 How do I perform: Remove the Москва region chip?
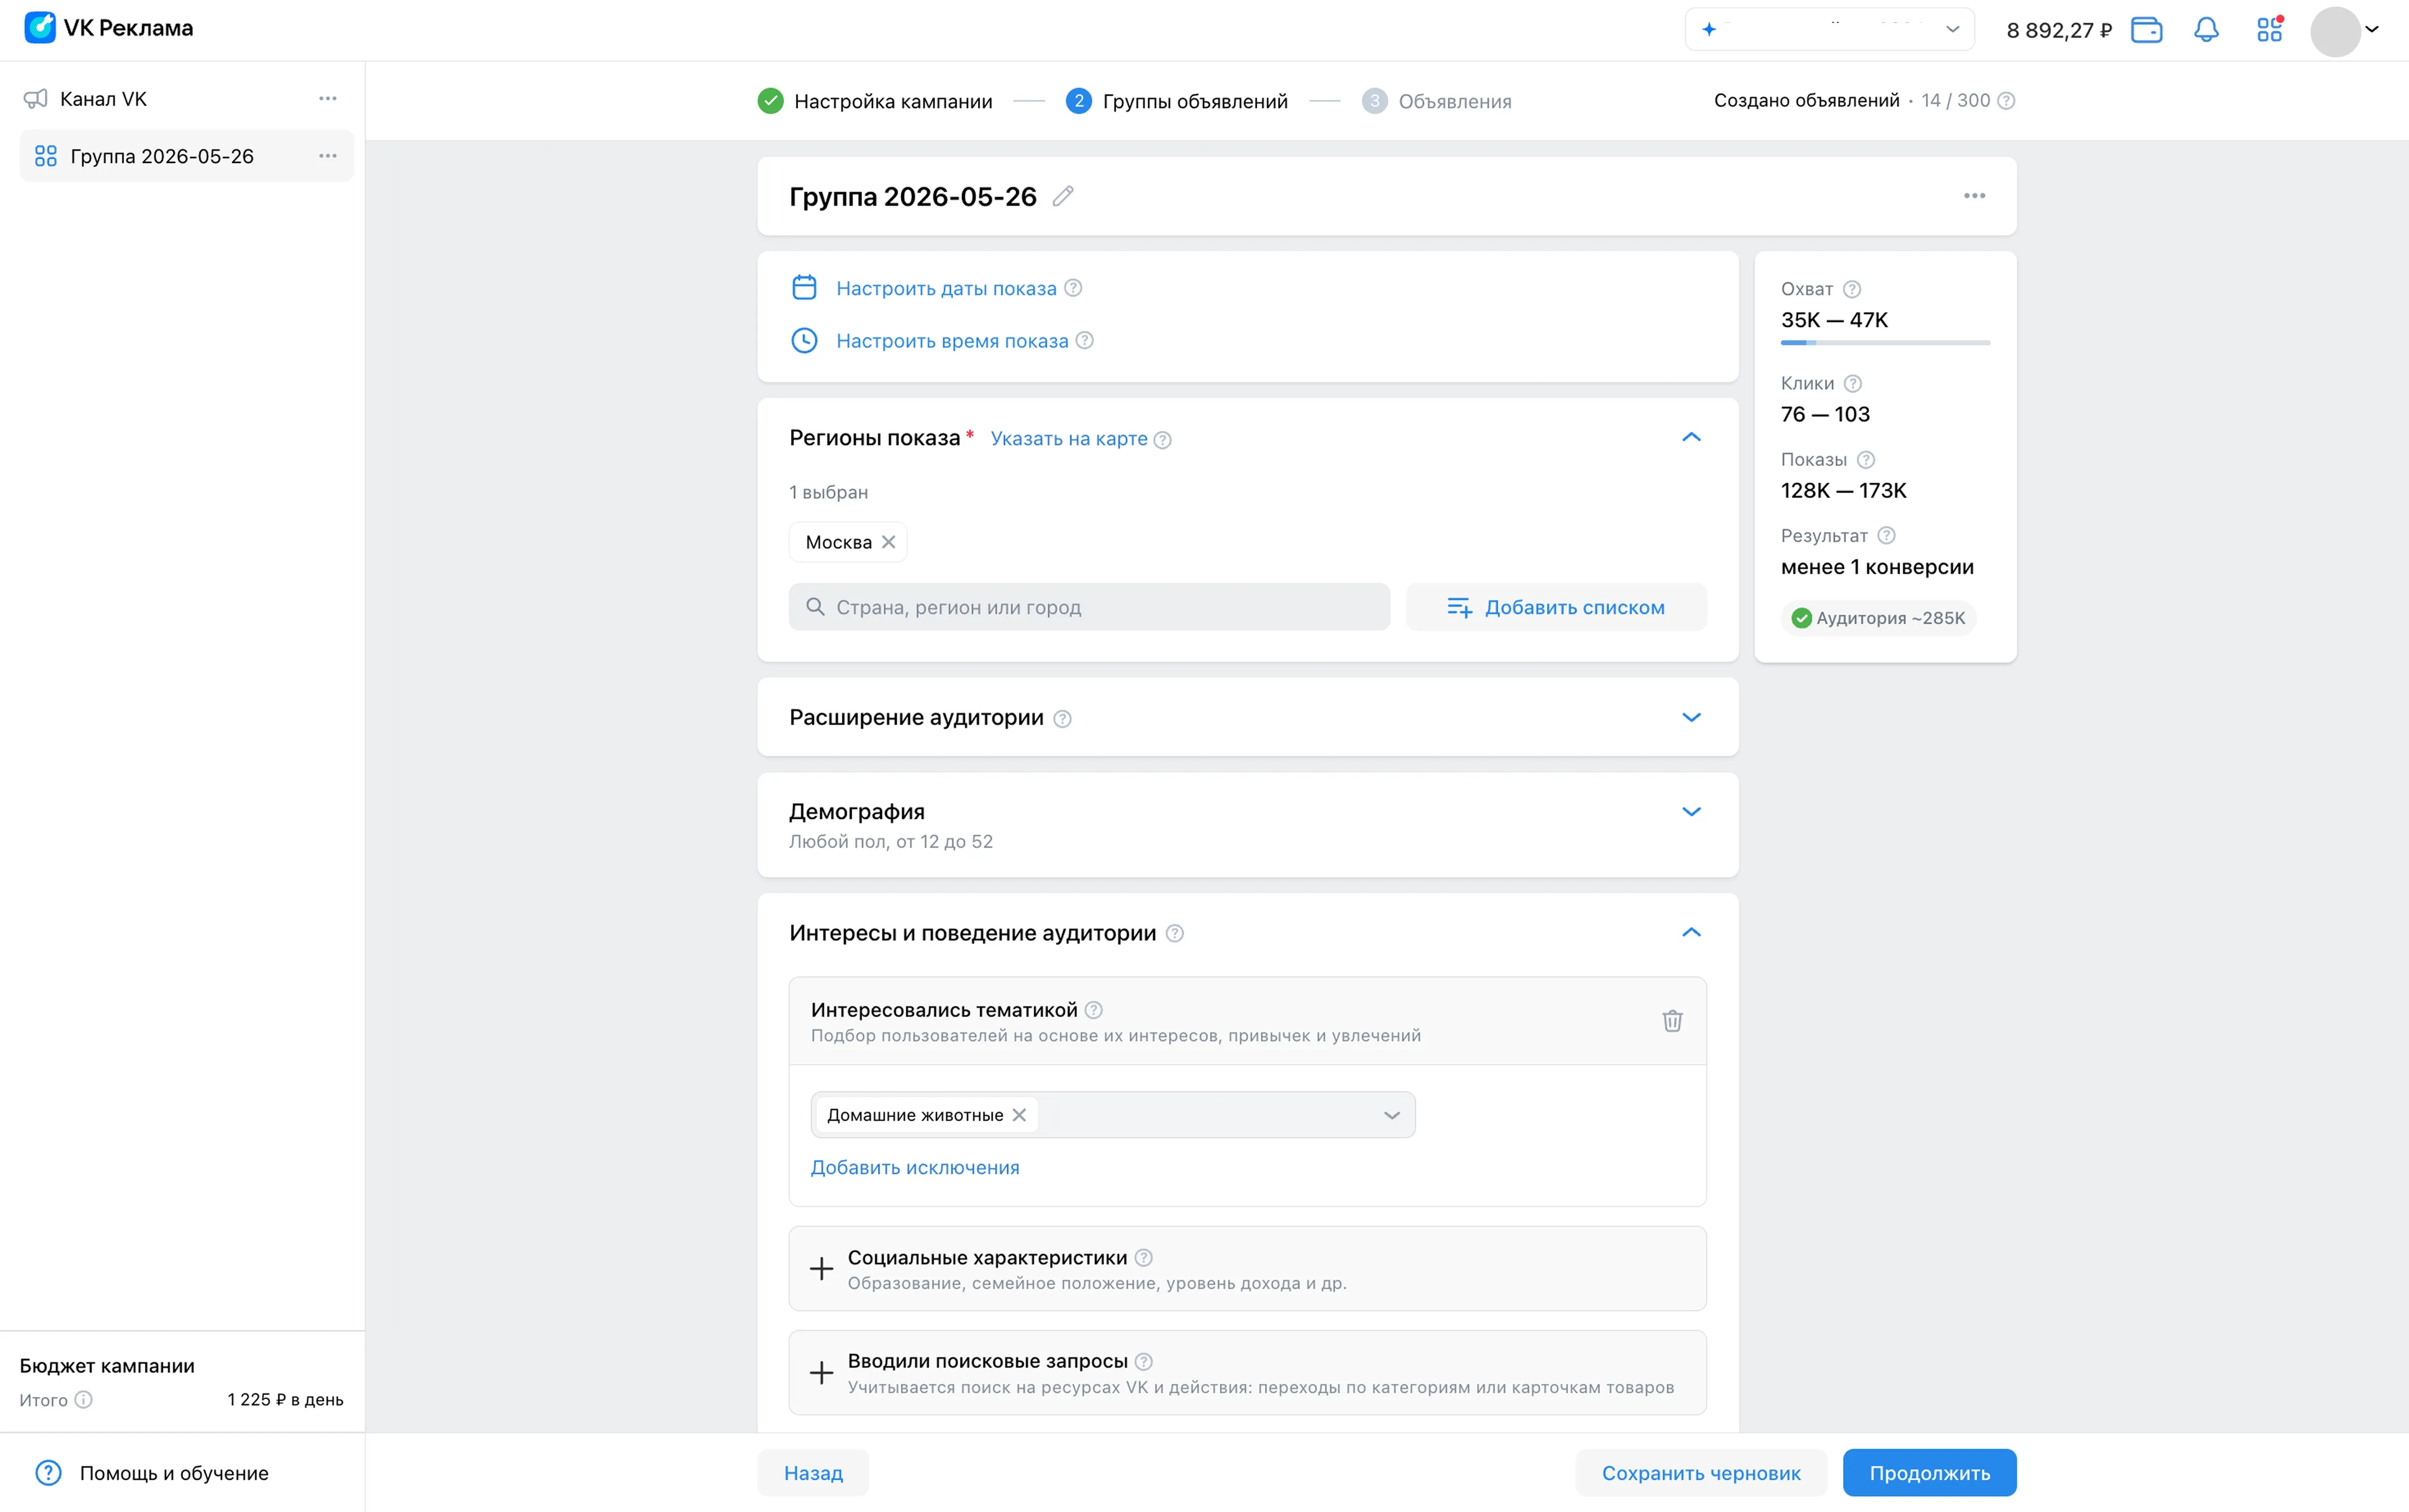(x=888, y=542)
